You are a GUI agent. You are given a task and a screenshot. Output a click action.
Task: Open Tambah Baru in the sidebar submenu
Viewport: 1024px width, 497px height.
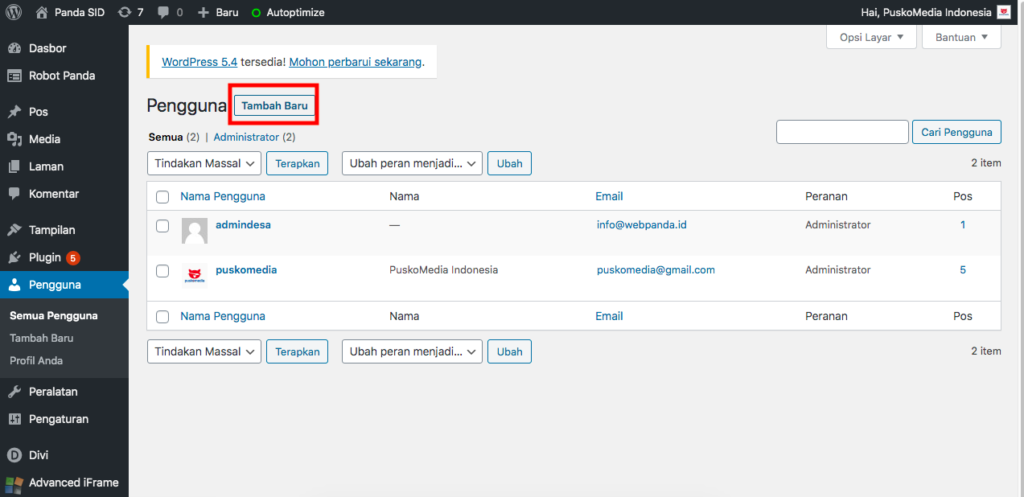point(41,338)
